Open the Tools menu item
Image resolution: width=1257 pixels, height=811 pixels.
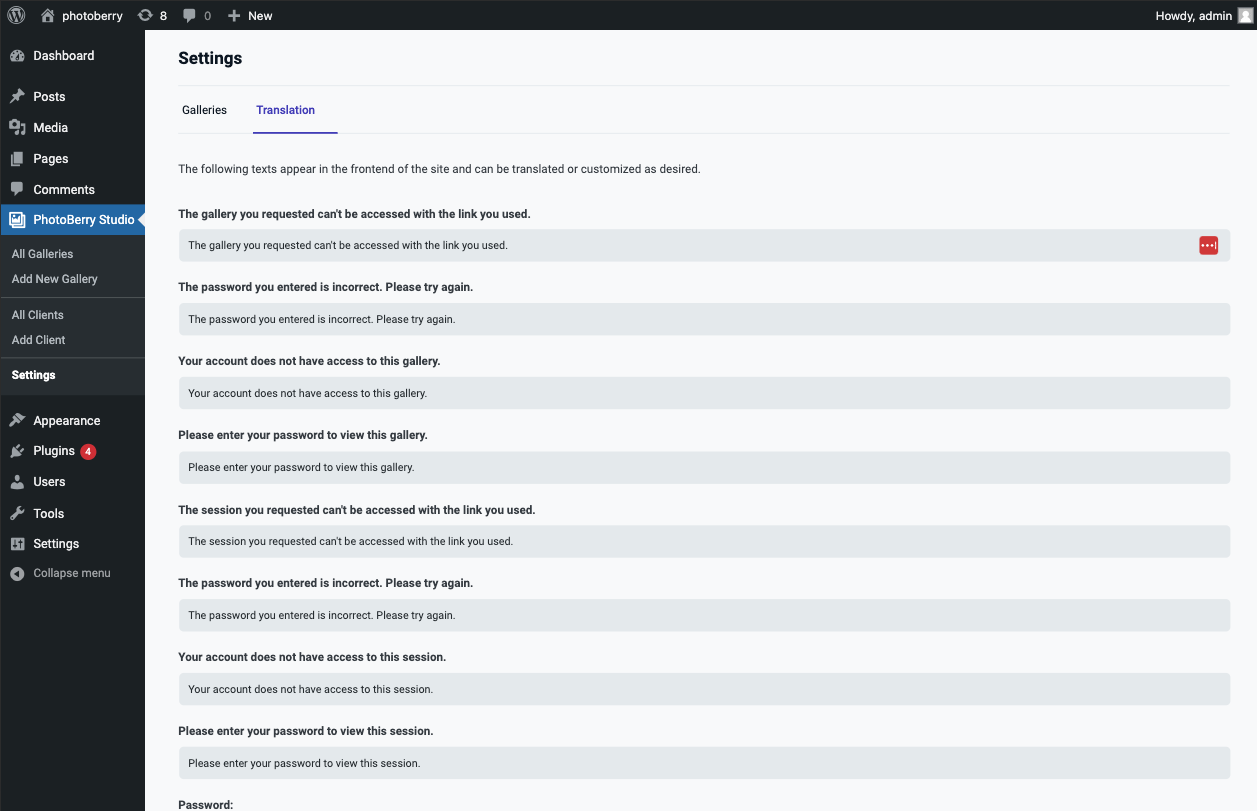point(48,513)
